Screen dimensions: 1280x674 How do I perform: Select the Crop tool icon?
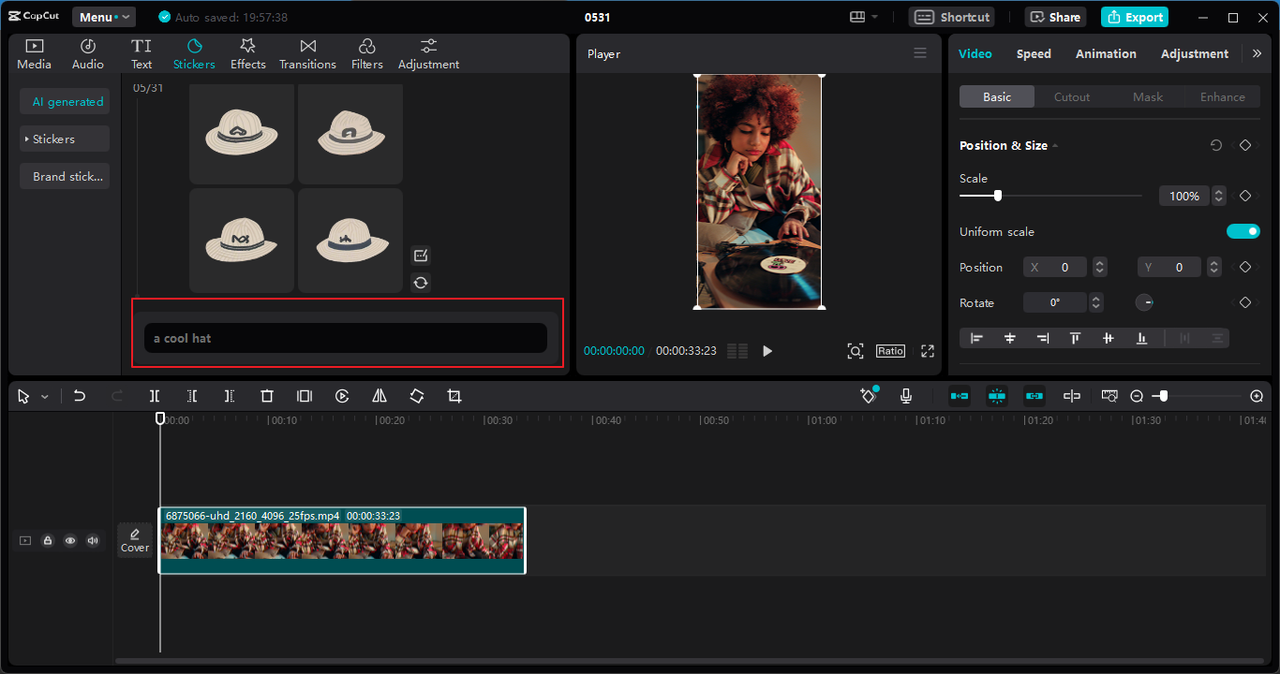coord(454,396)
